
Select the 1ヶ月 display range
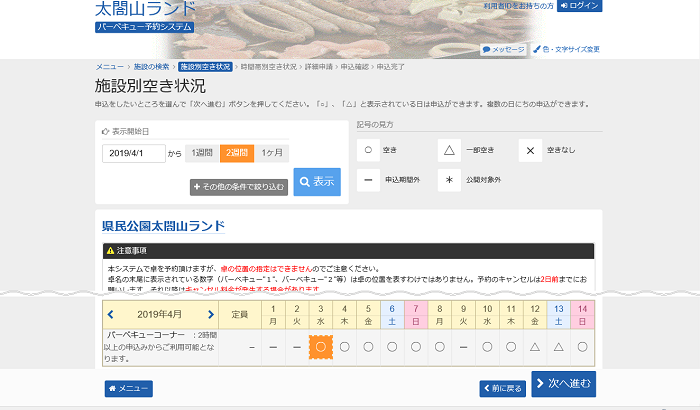[272, 153]
